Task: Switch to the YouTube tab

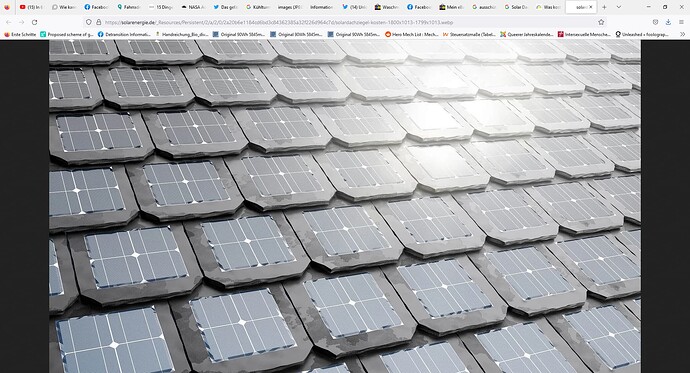Action: pos(31,7)
